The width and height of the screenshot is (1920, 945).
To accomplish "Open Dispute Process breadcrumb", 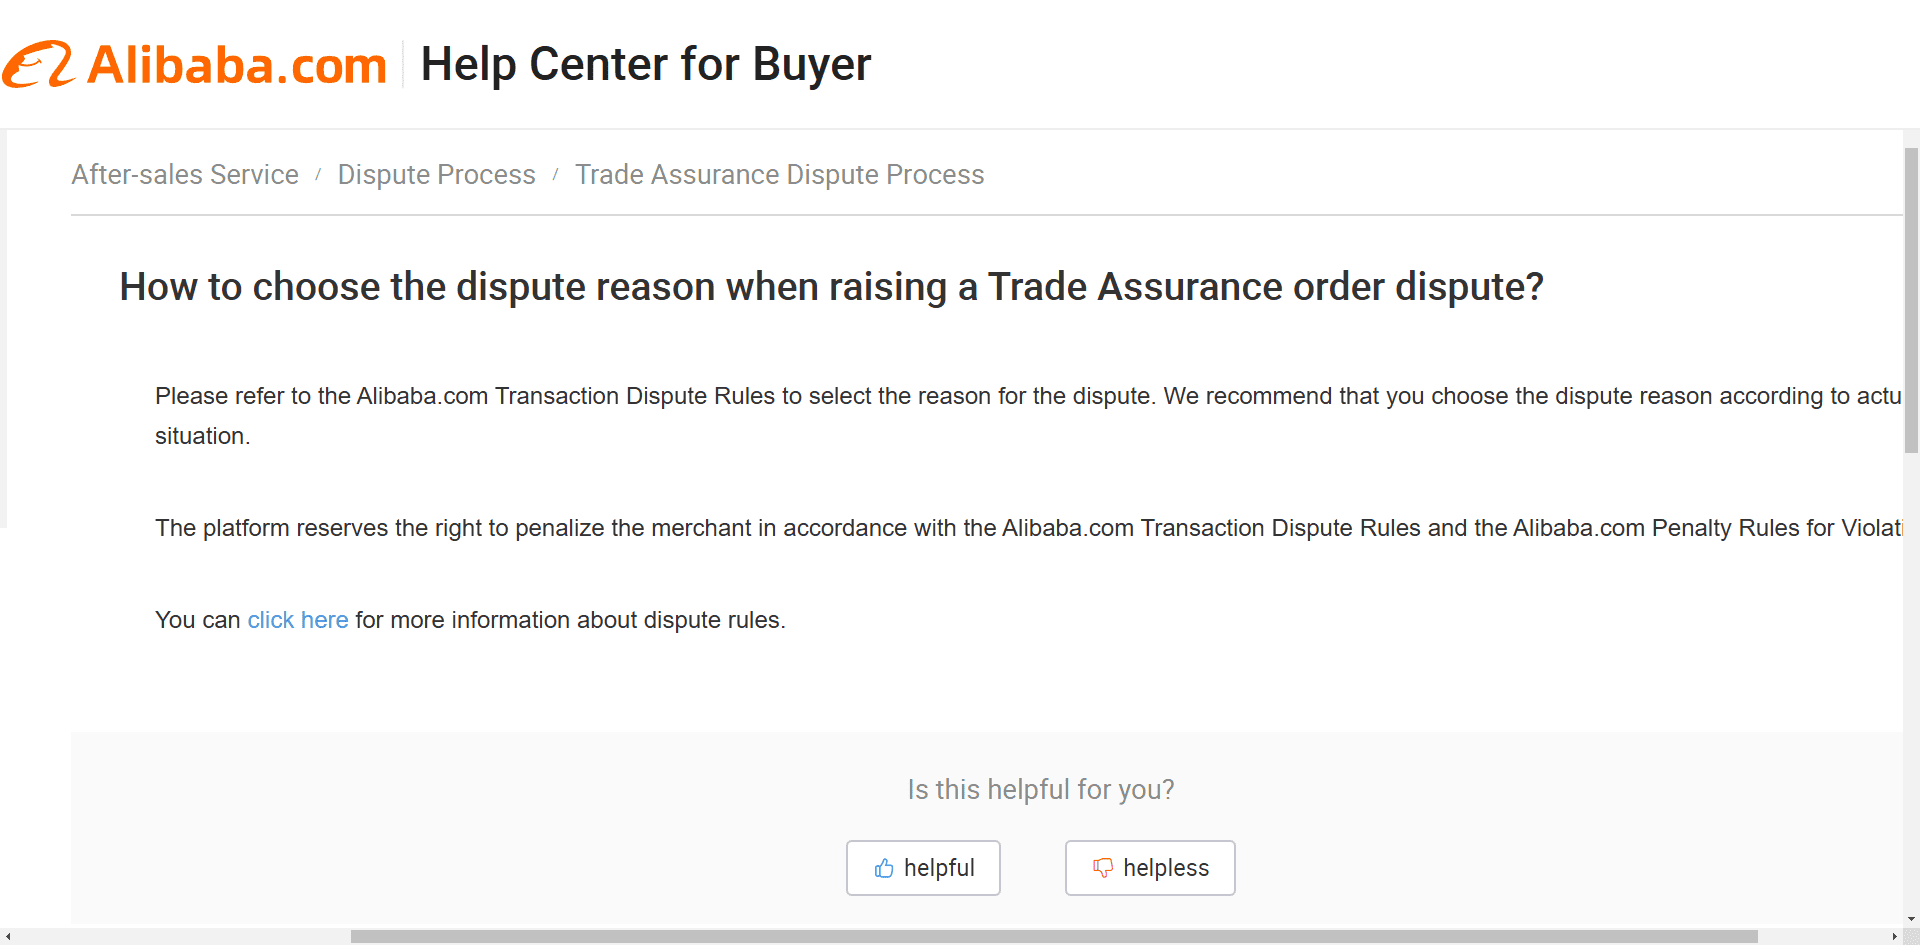I will click(437, 175).
